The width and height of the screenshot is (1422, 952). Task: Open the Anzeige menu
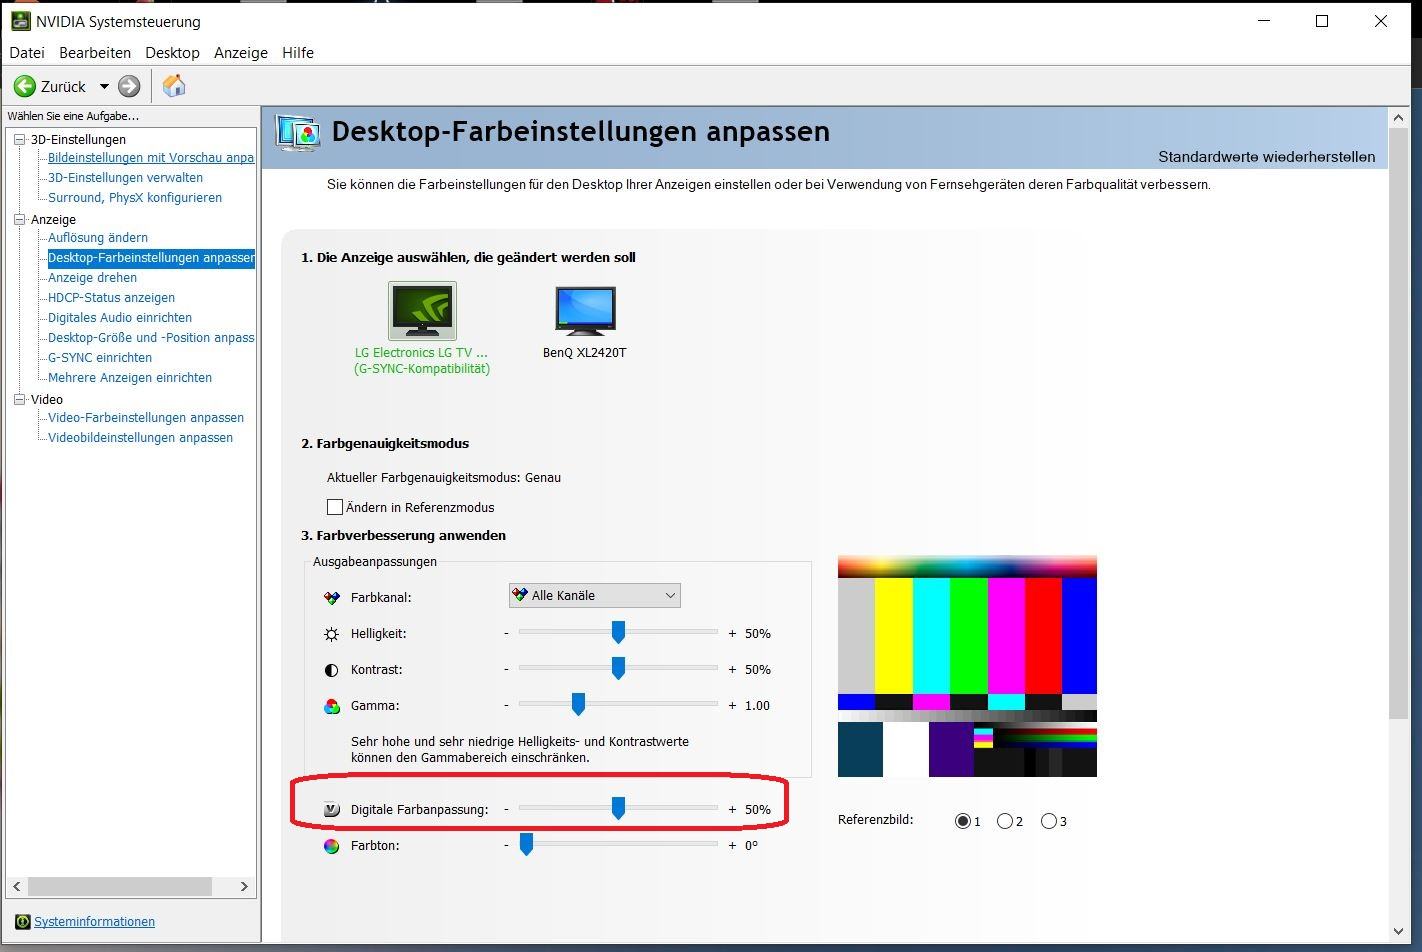(x=241, y=53)
